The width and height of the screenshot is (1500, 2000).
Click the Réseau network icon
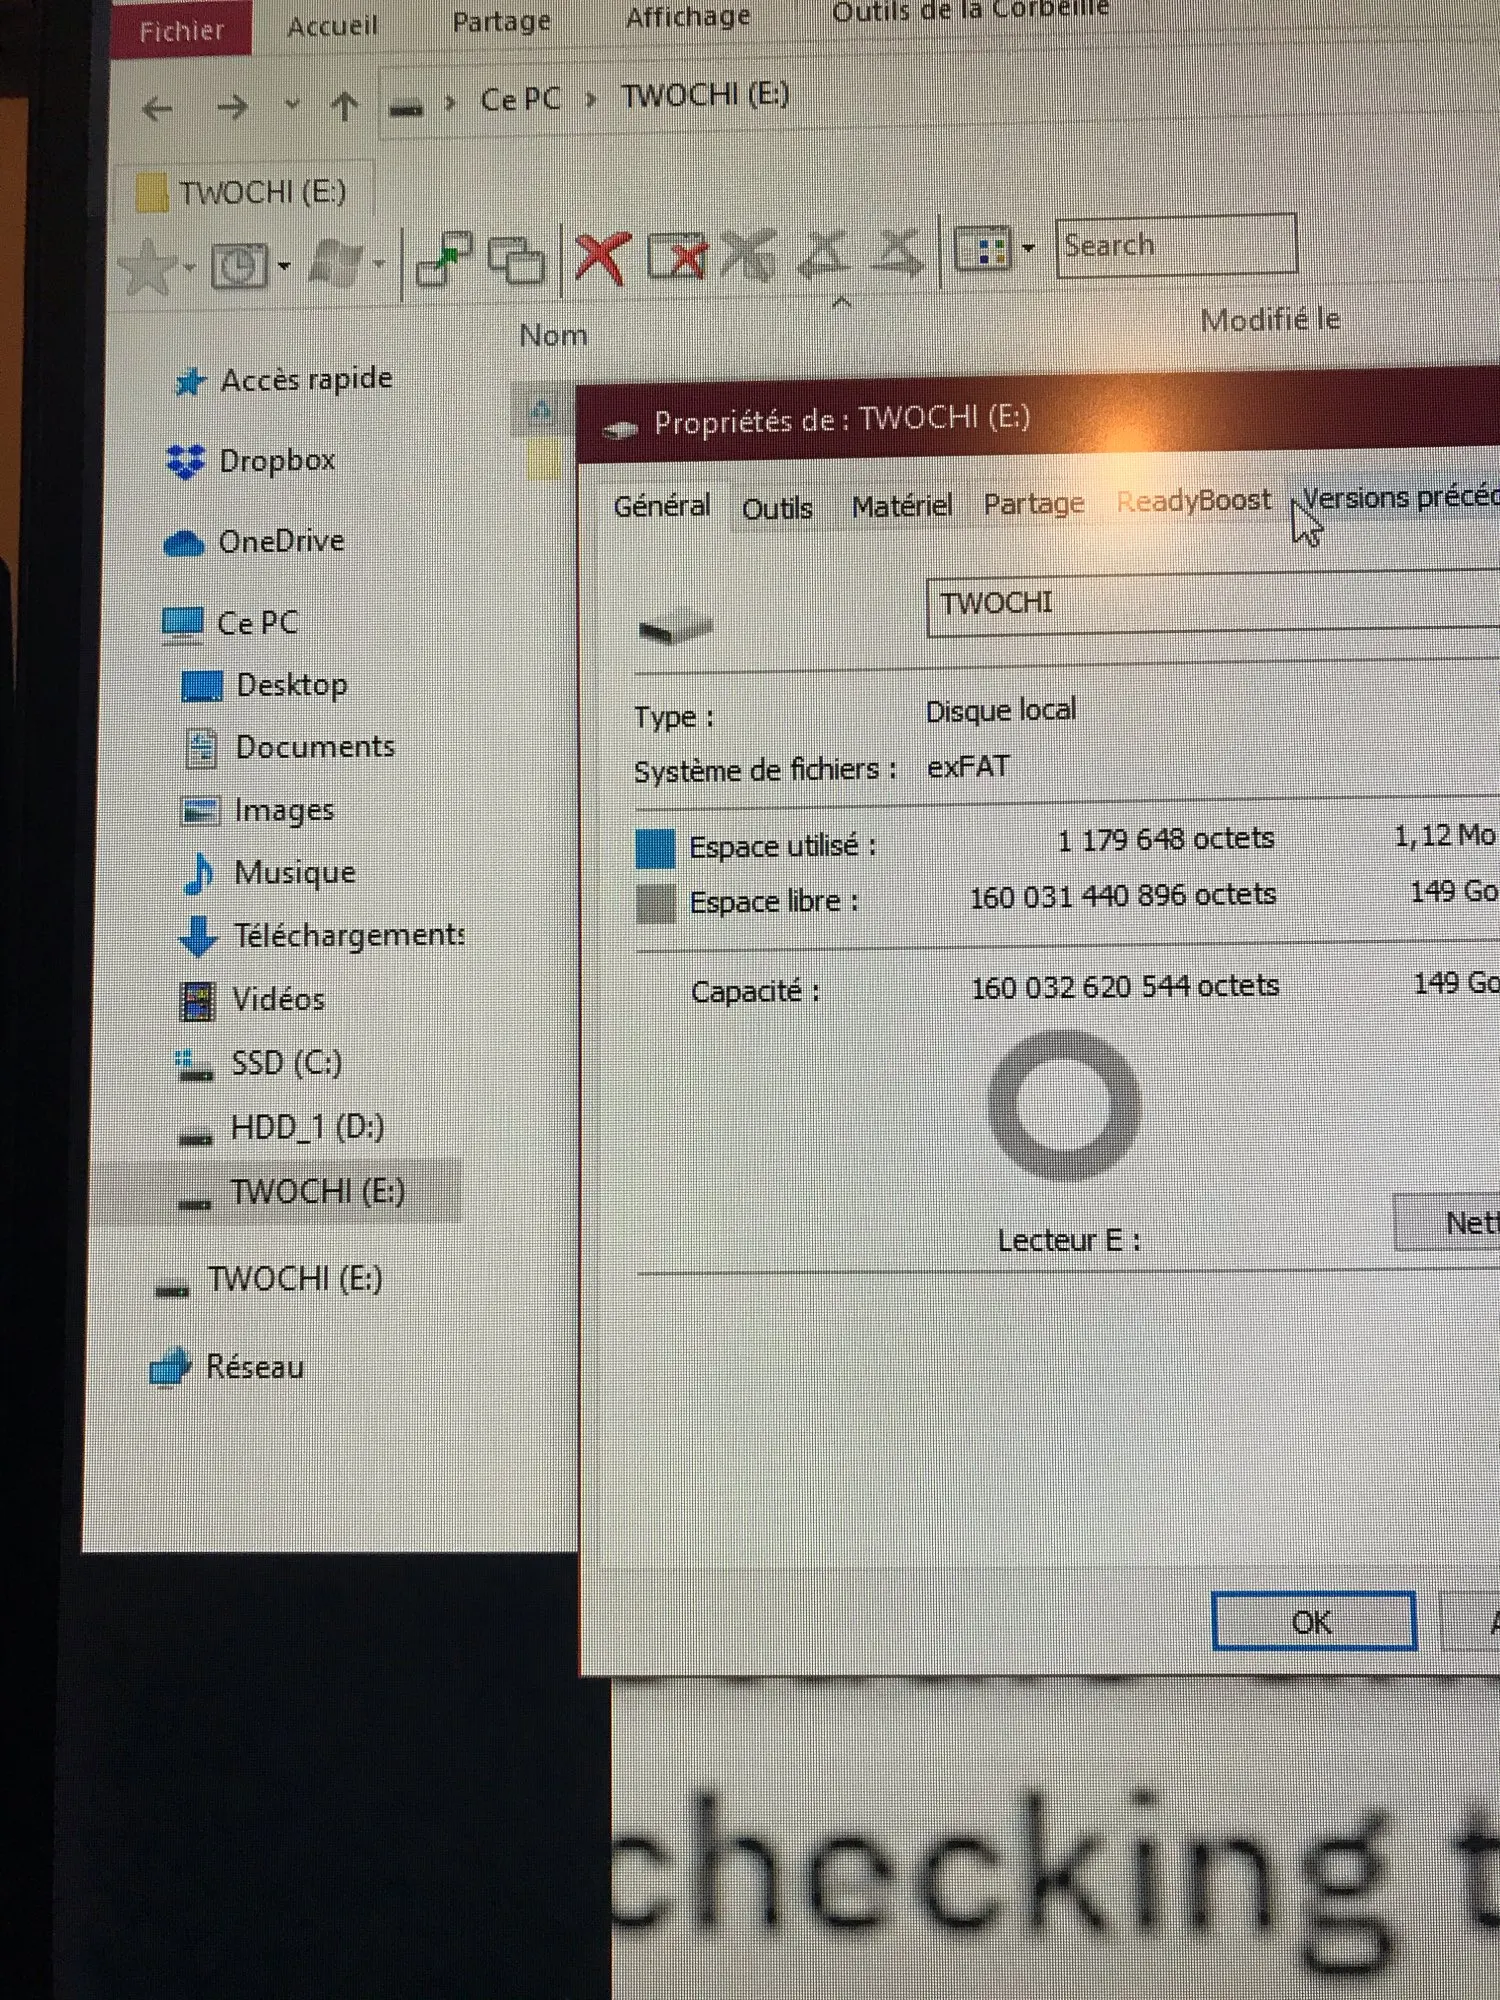pos(170,1367)
